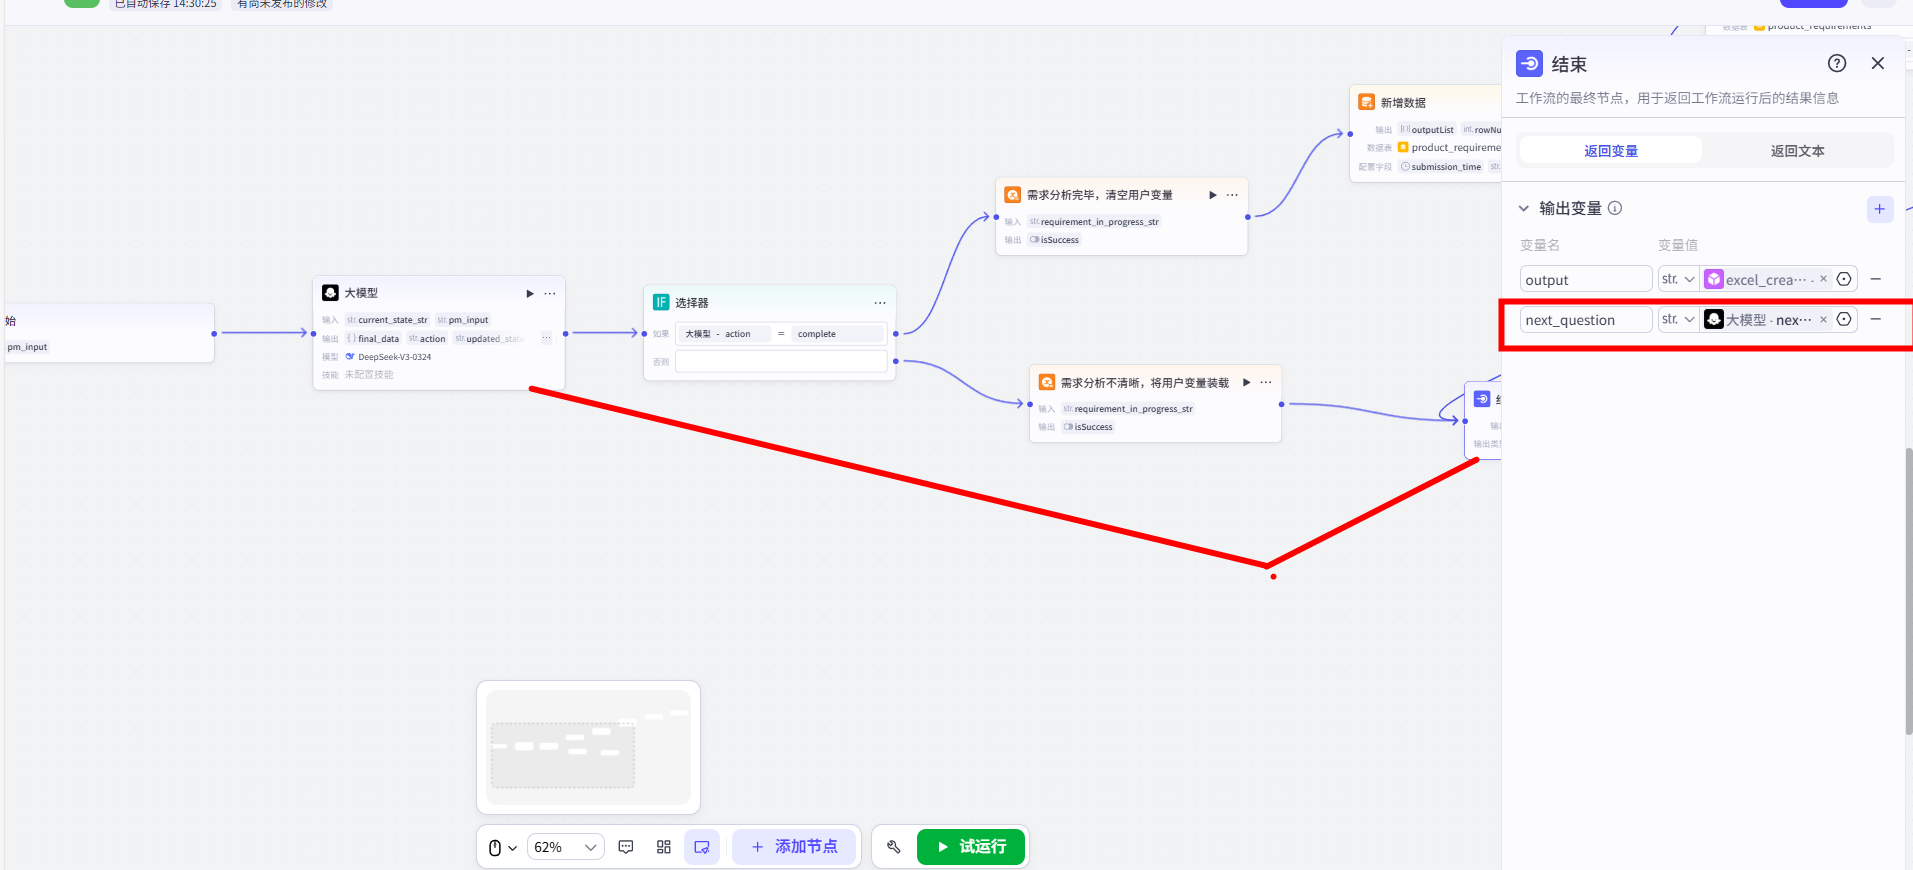1913x870 pixels.
Task: Open the wrench debug tool icon
Action: (894, 847)
